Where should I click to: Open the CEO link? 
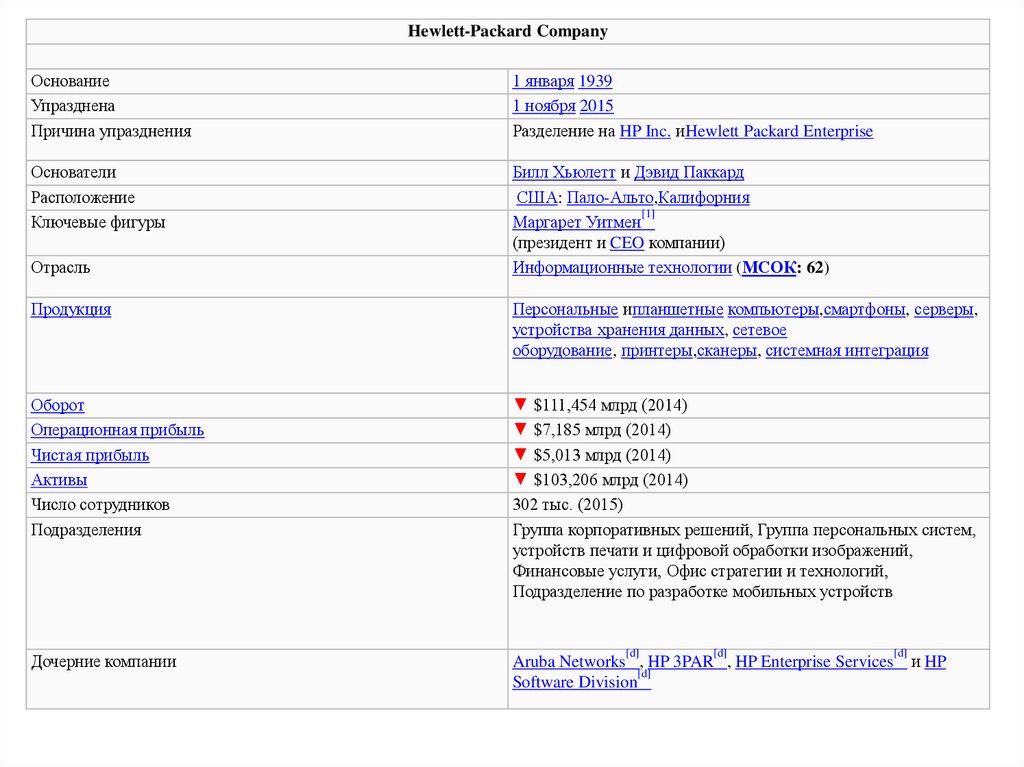[626, 243]
